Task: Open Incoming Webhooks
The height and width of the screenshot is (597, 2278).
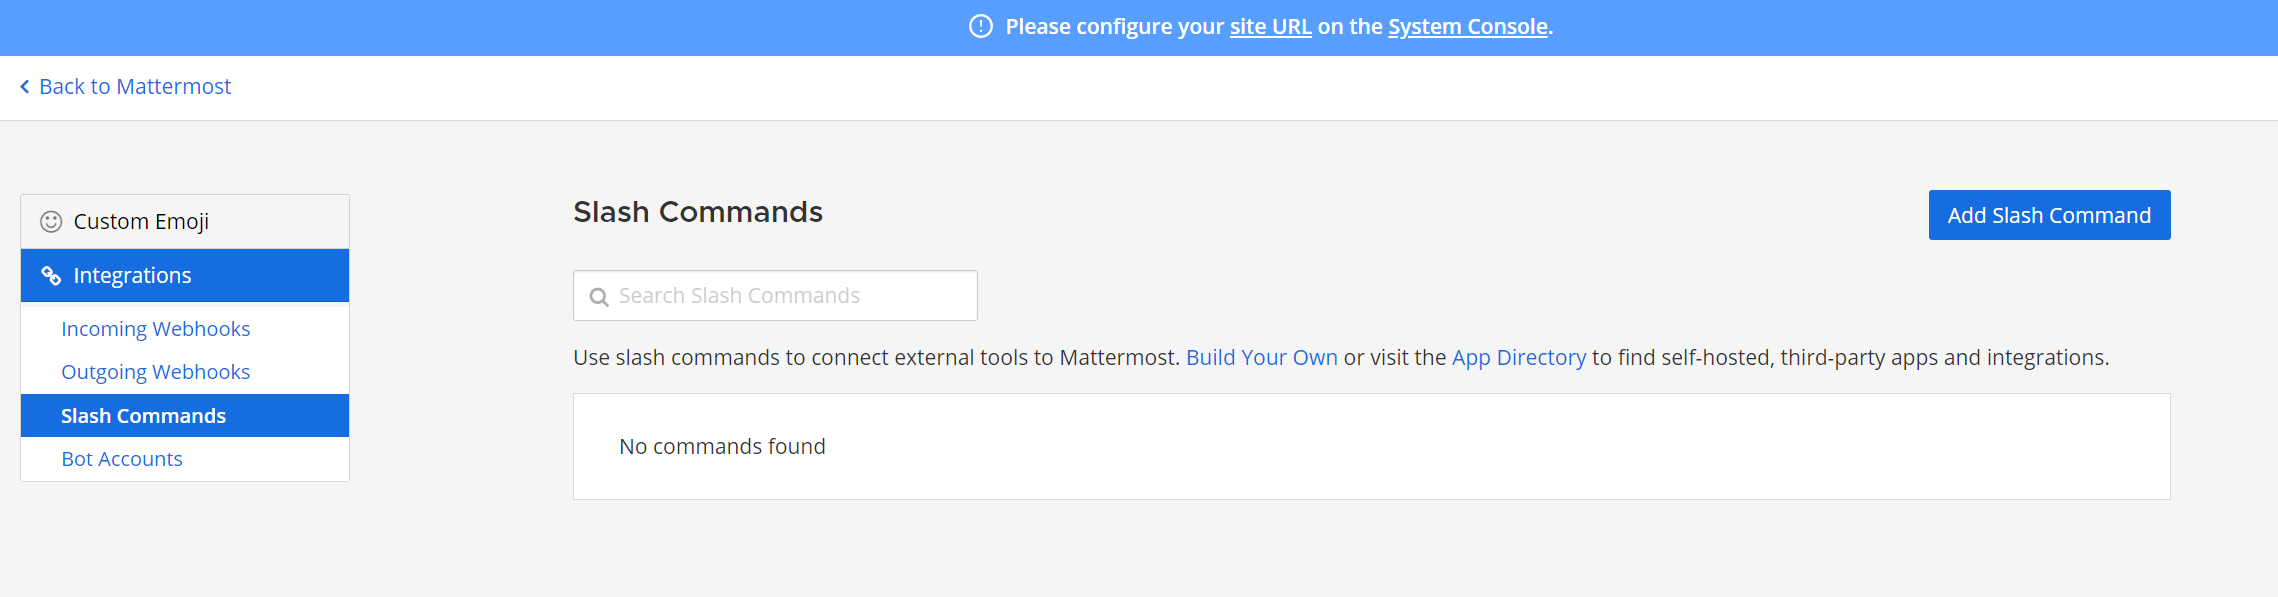Action: [x=156, y=329]
